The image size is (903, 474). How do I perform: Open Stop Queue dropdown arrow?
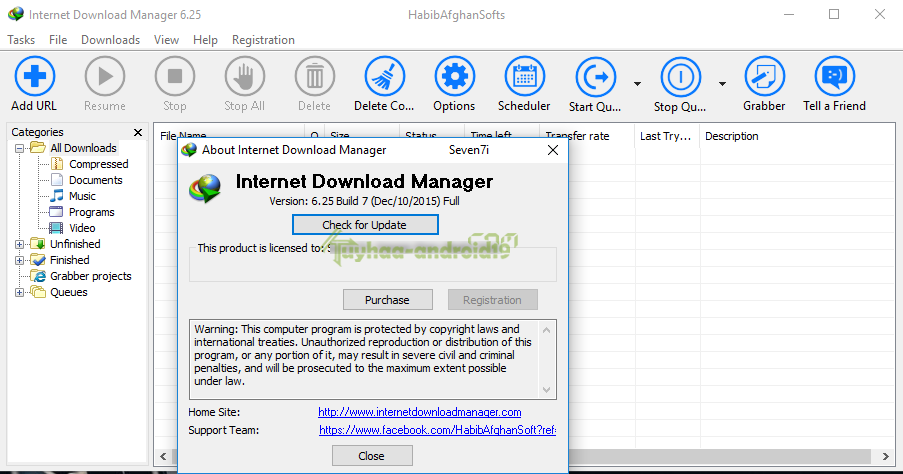[x=722, y=84]
